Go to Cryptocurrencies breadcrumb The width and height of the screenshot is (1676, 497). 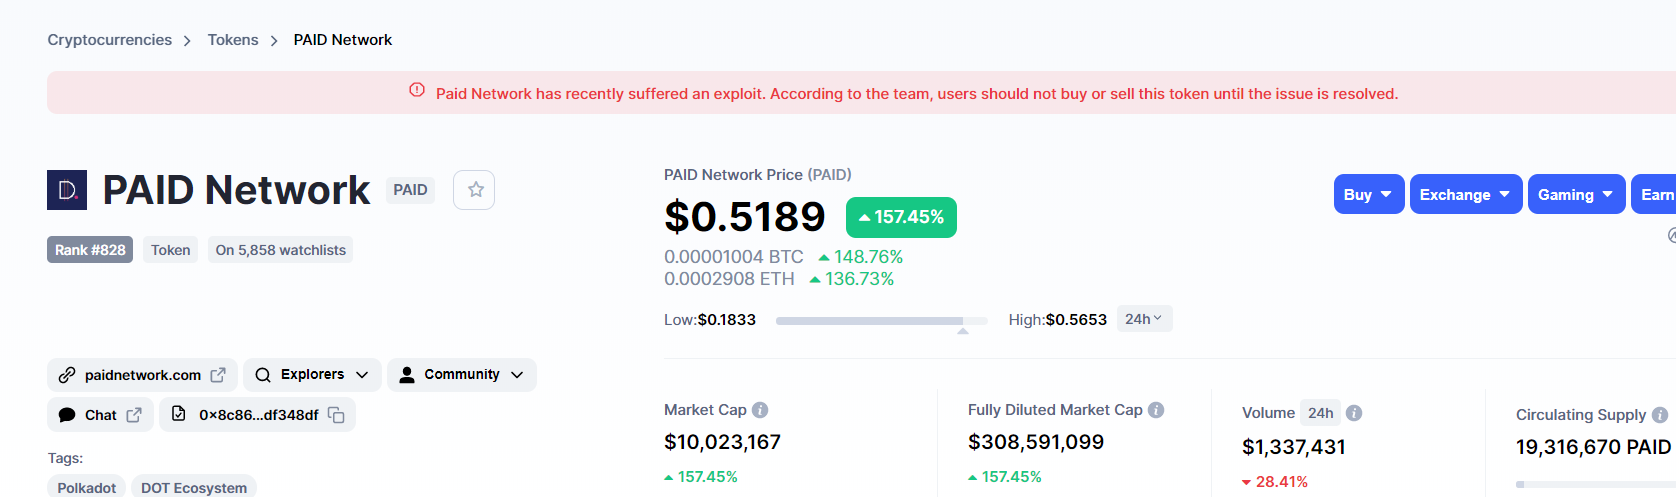(110, 40)
